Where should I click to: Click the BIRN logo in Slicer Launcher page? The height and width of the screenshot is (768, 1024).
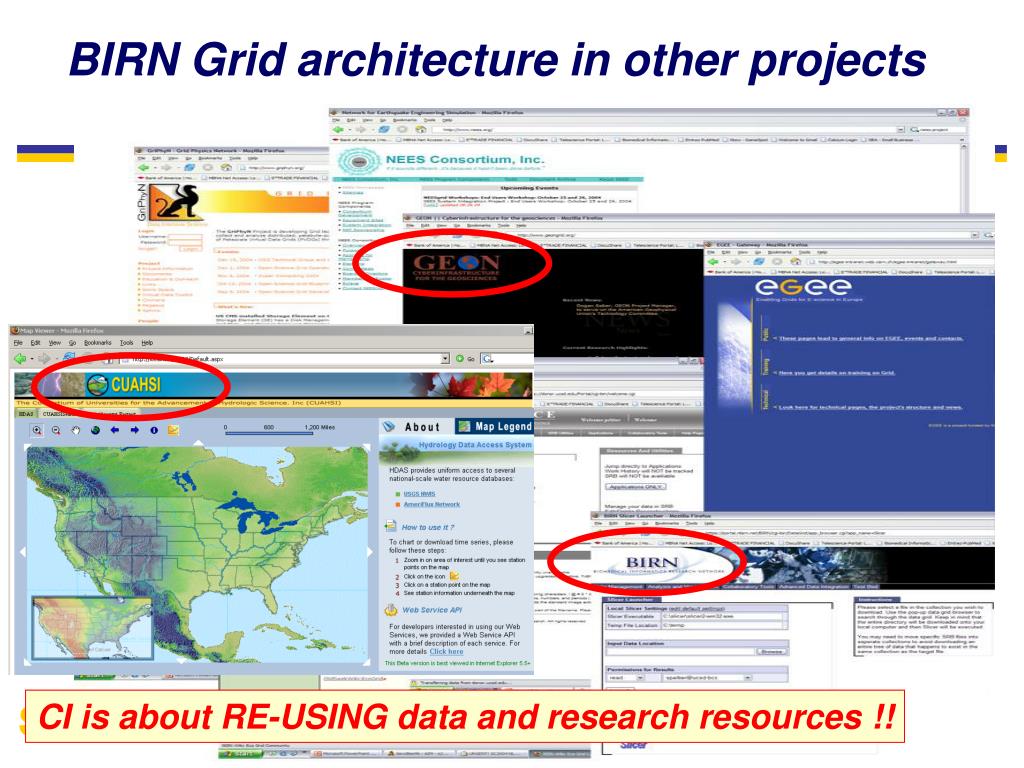[659, 564]
